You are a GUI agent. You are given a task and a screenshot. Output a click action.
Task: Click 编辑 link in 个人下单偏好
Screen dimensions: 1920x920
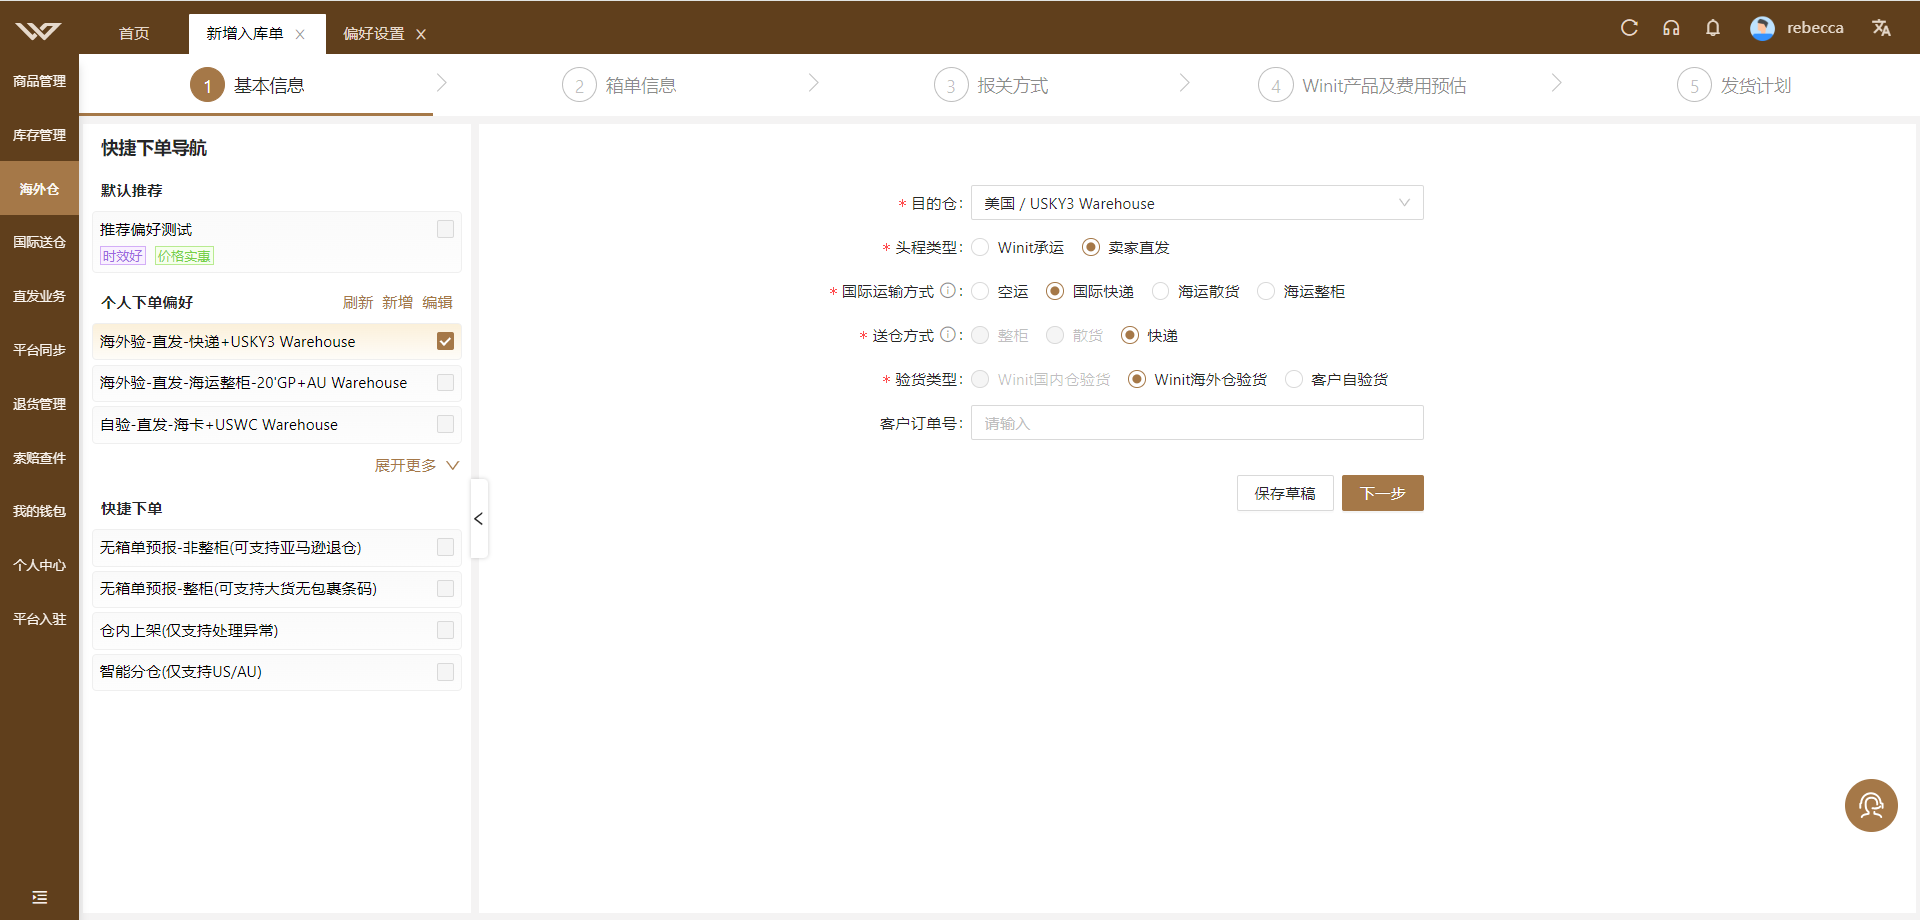[437, 302]
